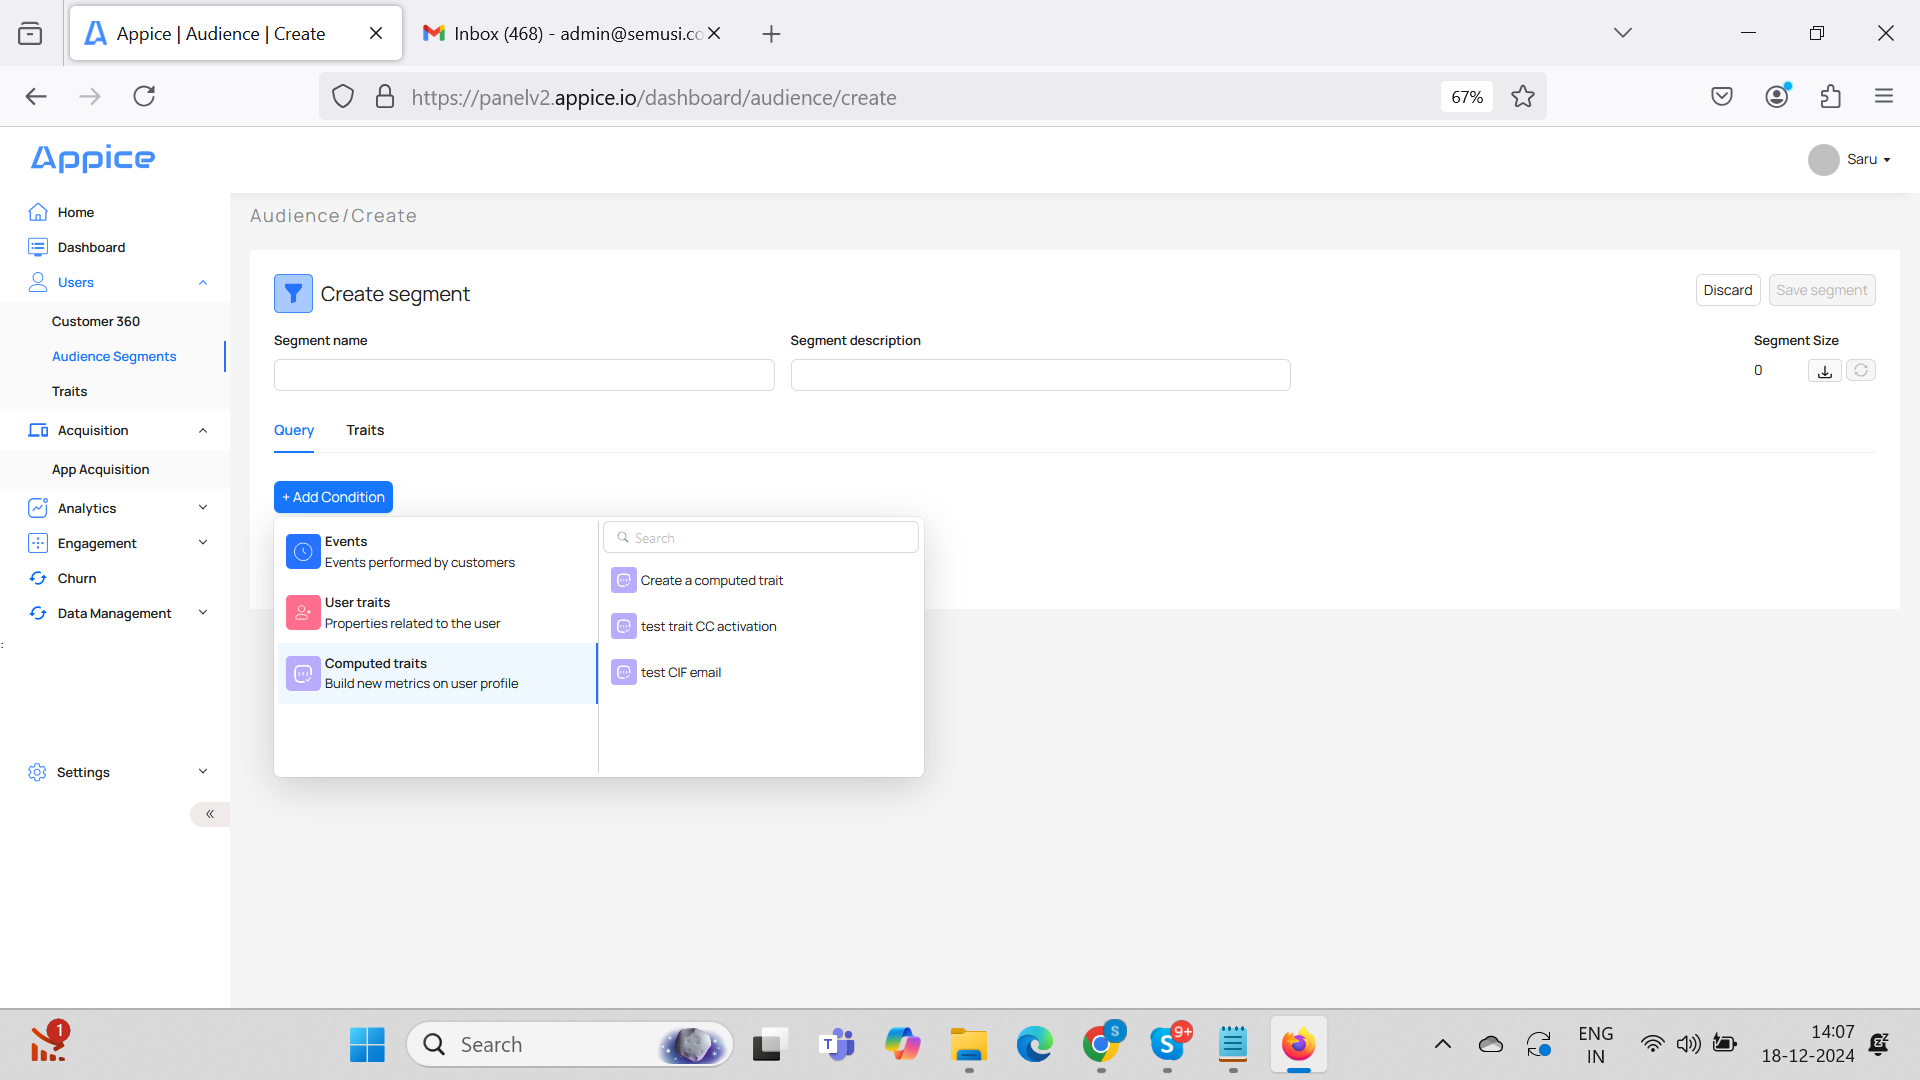Open Customer 360 in sidebar

point(96,321)
